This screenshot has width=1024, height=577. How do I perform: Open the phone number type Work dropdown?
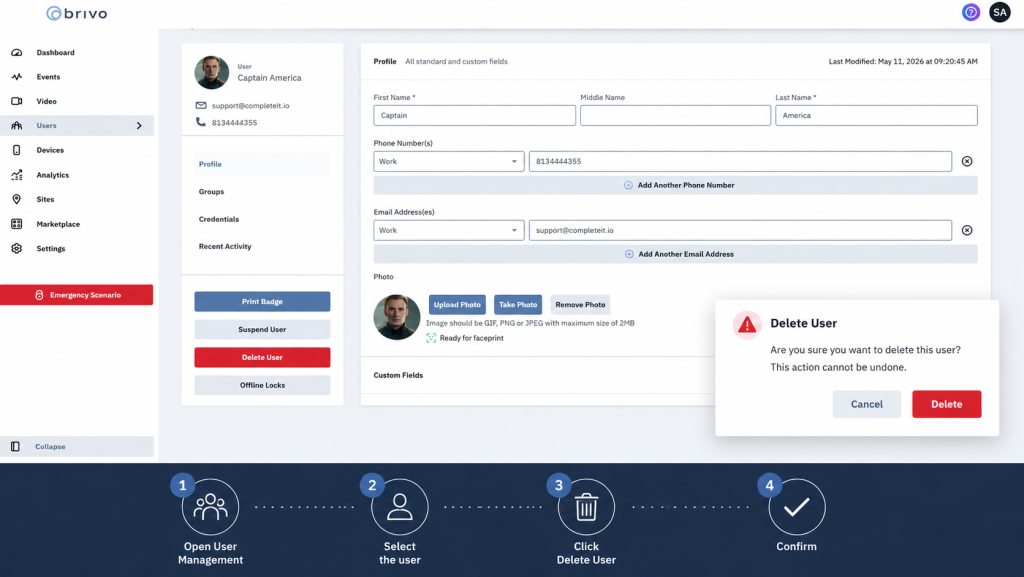(x=449, y=161)
